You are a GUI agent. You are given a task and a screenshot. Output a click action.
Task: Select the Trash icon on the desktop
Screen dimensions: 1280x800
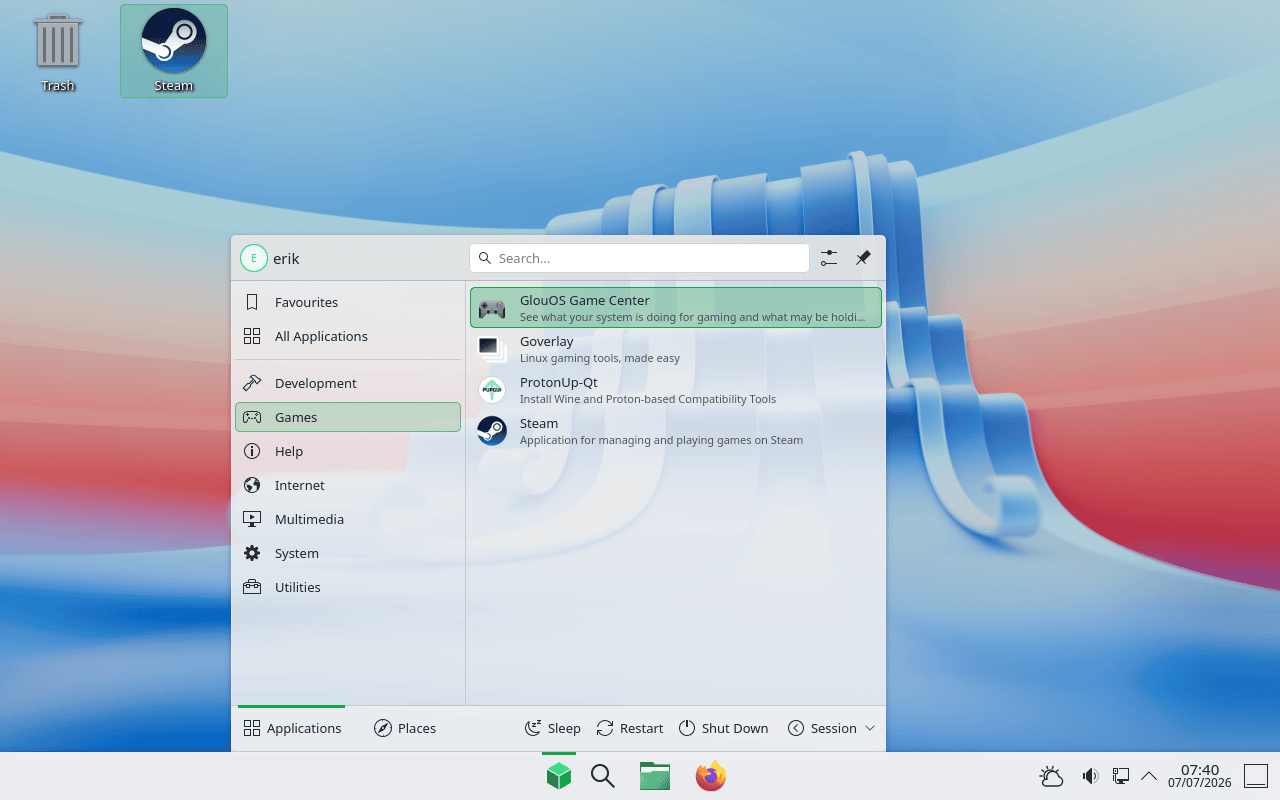[x=57, y=52]
